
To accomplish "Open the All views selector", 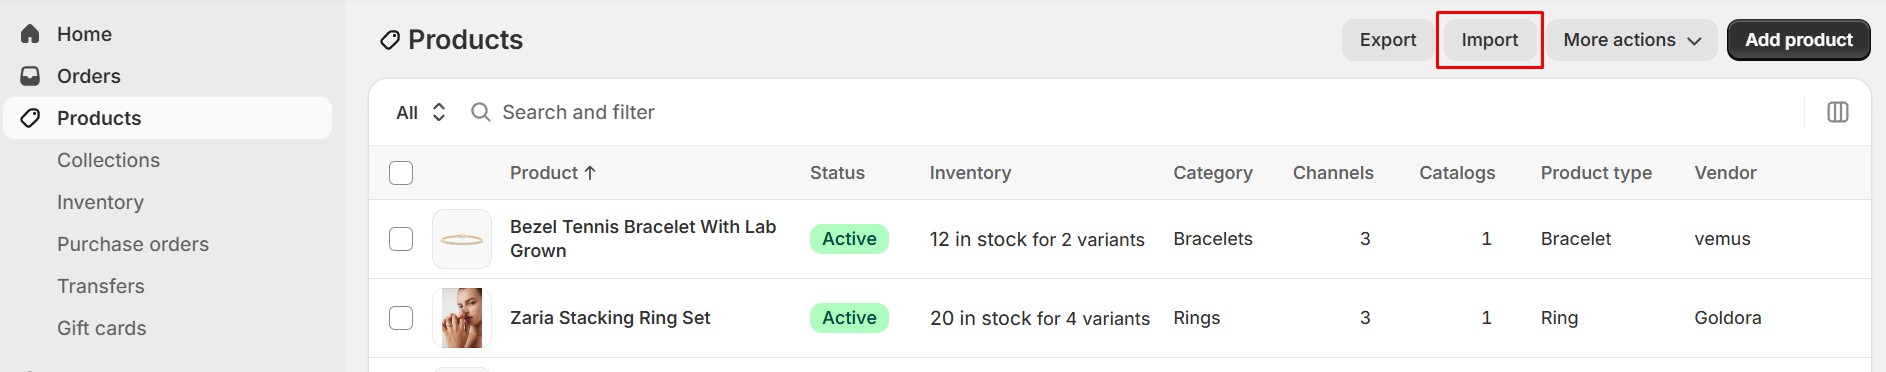I will 421,112.
